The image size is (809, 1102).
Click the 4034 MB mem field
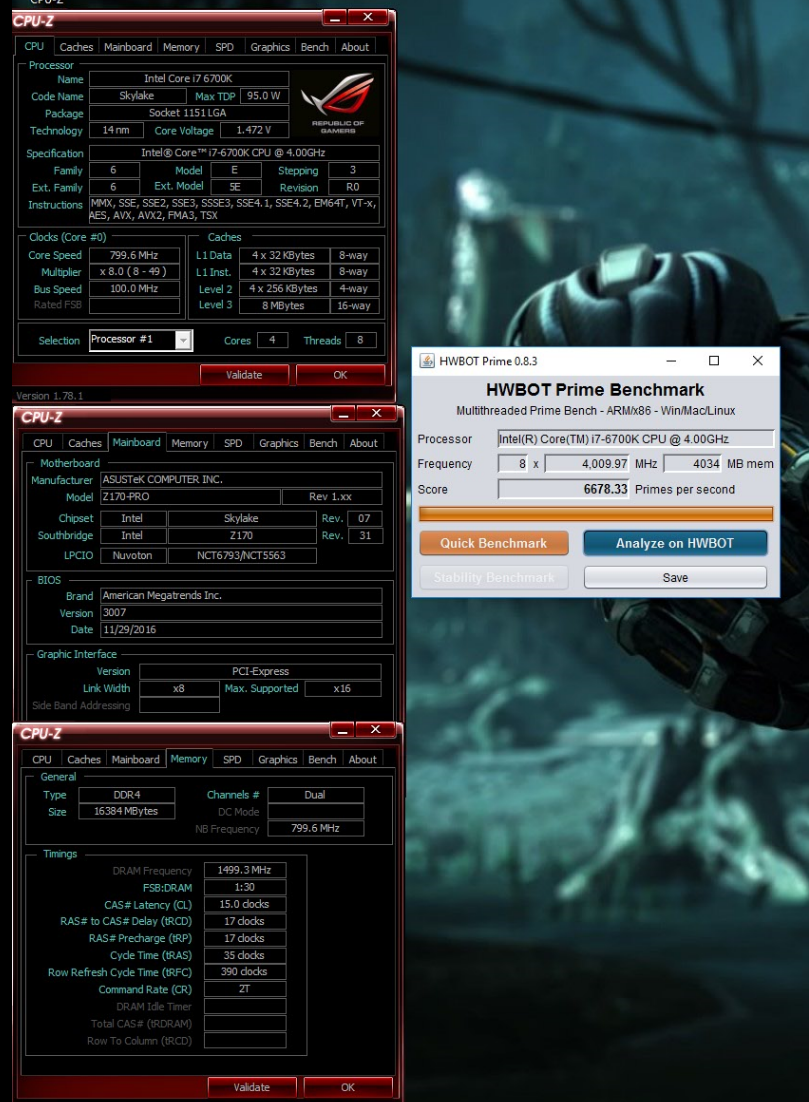(692, 464)
